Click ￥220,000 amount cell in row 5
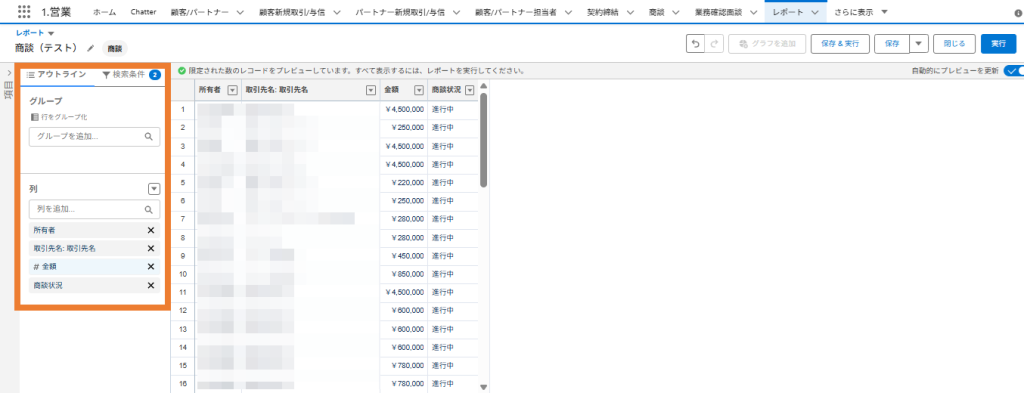1024x393 pixels. [x=404, y=182]
